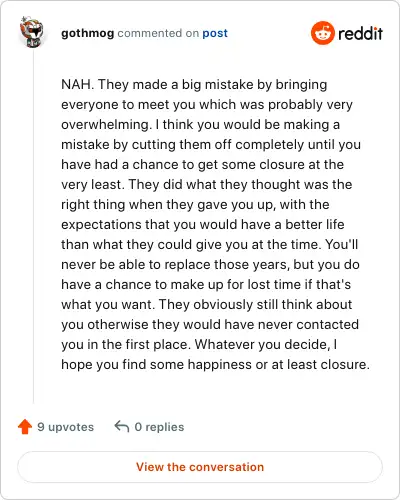This screenshot has width=400, height=500.
Task: Open gothmog's avatar image
Action: 32,32
